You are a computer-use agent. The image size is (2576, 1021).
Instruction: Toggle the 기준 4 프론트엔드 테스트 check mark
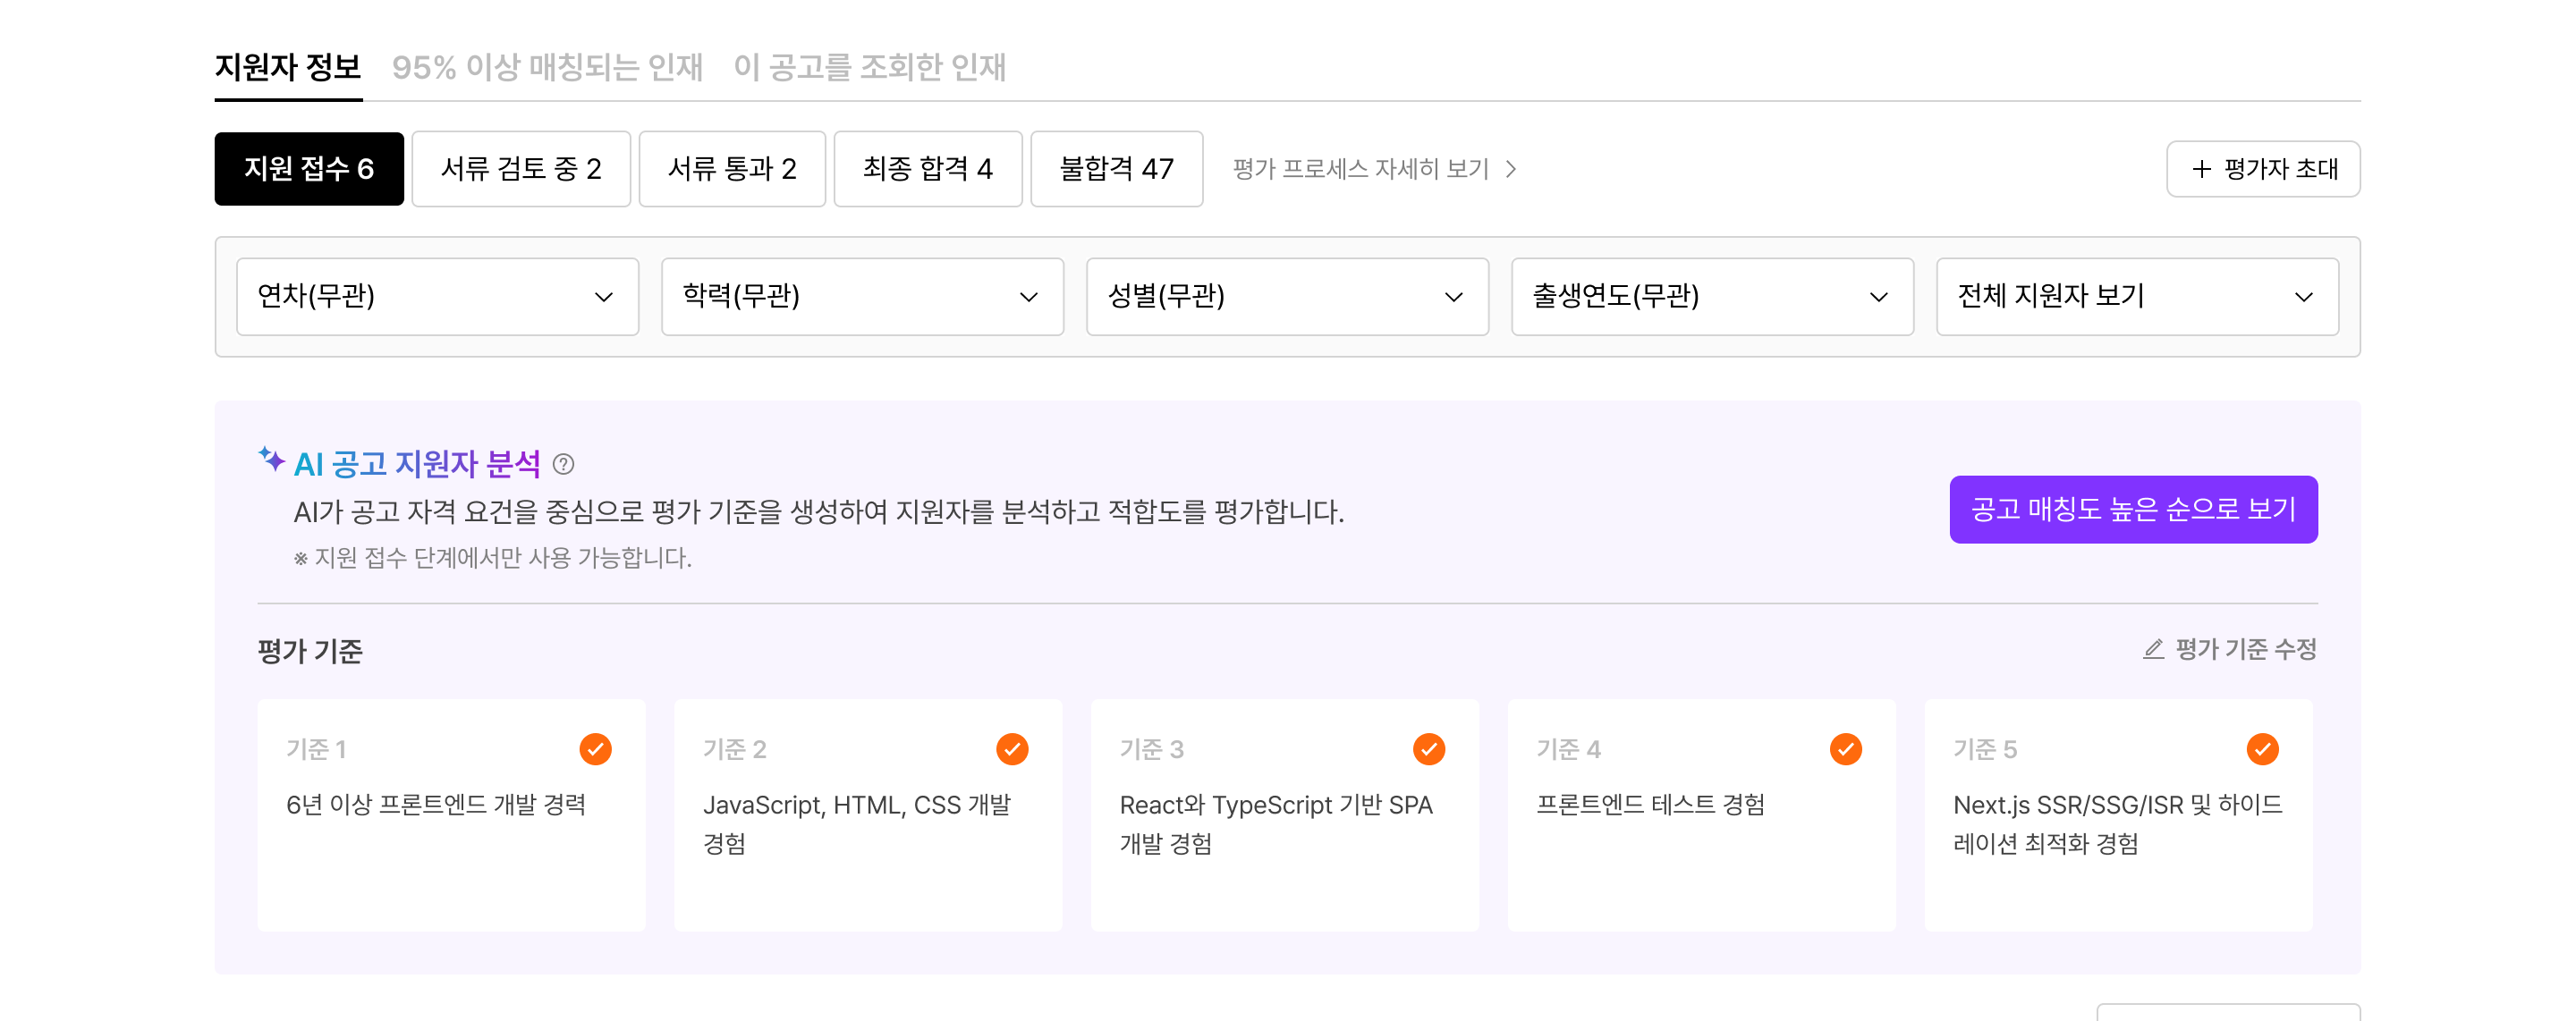point(1845,749)
